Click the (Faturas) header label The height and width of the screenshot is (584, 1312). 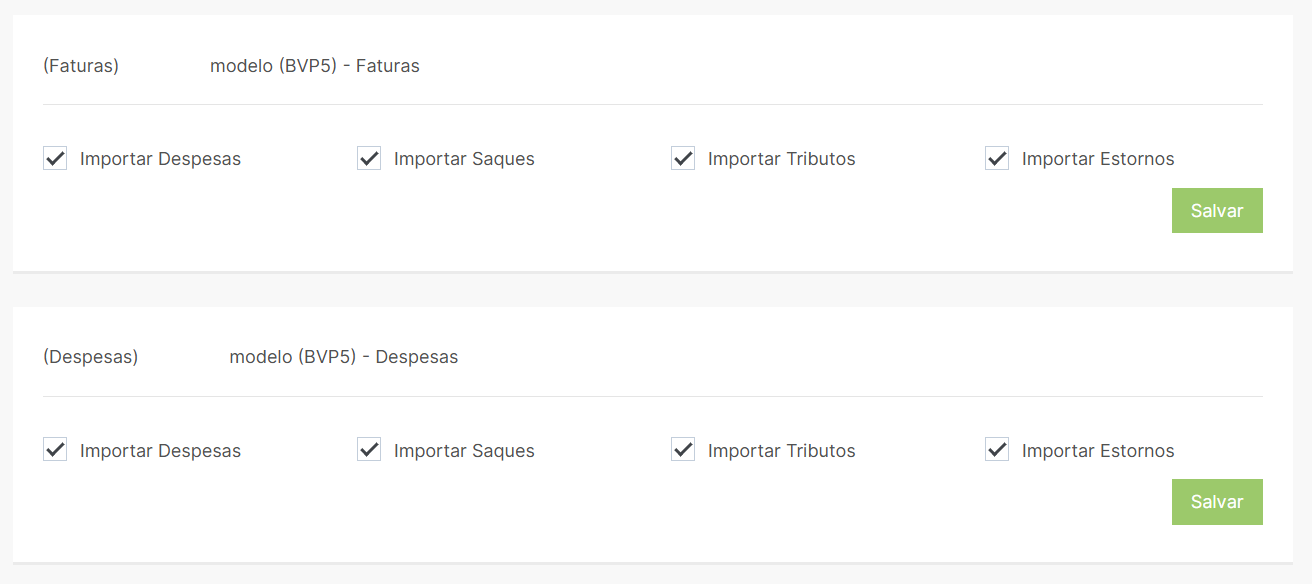click(81, 66)
